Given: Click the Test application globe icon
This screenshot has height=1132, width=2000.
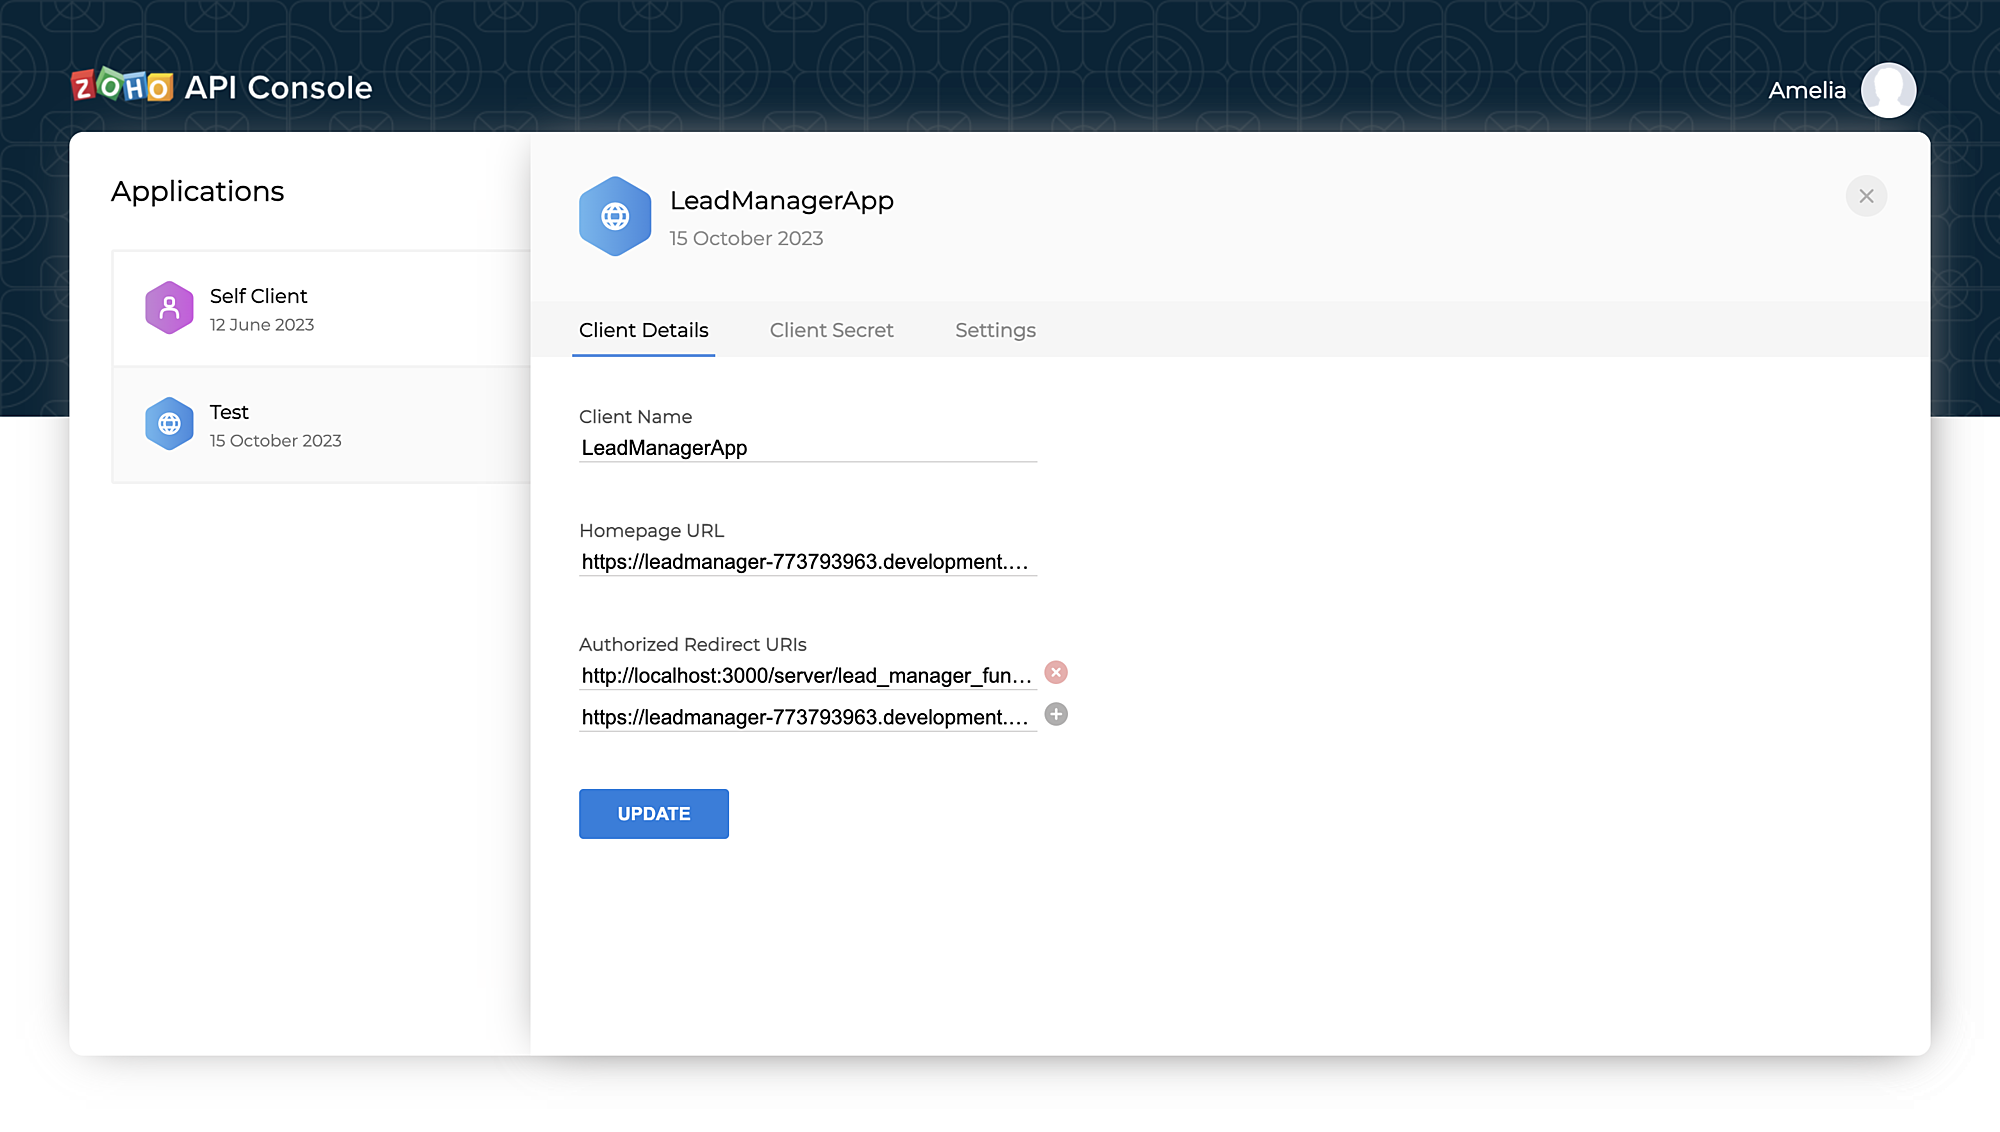Looking at the screenshot, I should [168, 423].
